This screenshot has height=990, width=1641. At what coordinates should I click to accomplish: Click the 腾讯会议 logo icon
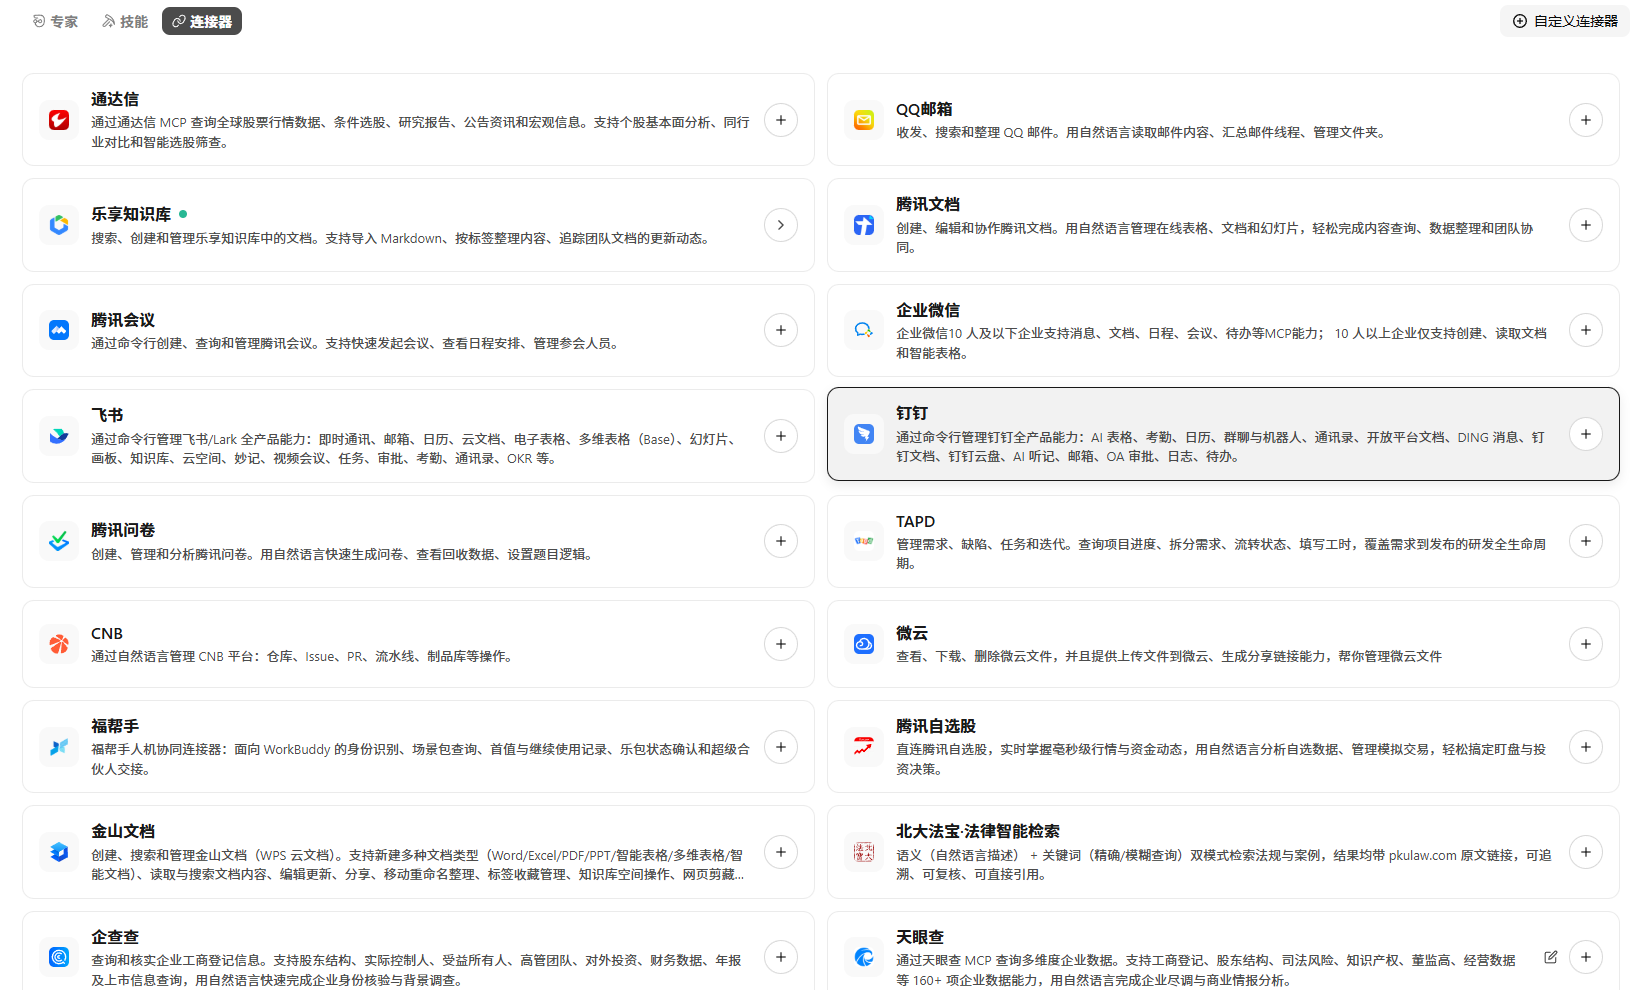(59, 330)
